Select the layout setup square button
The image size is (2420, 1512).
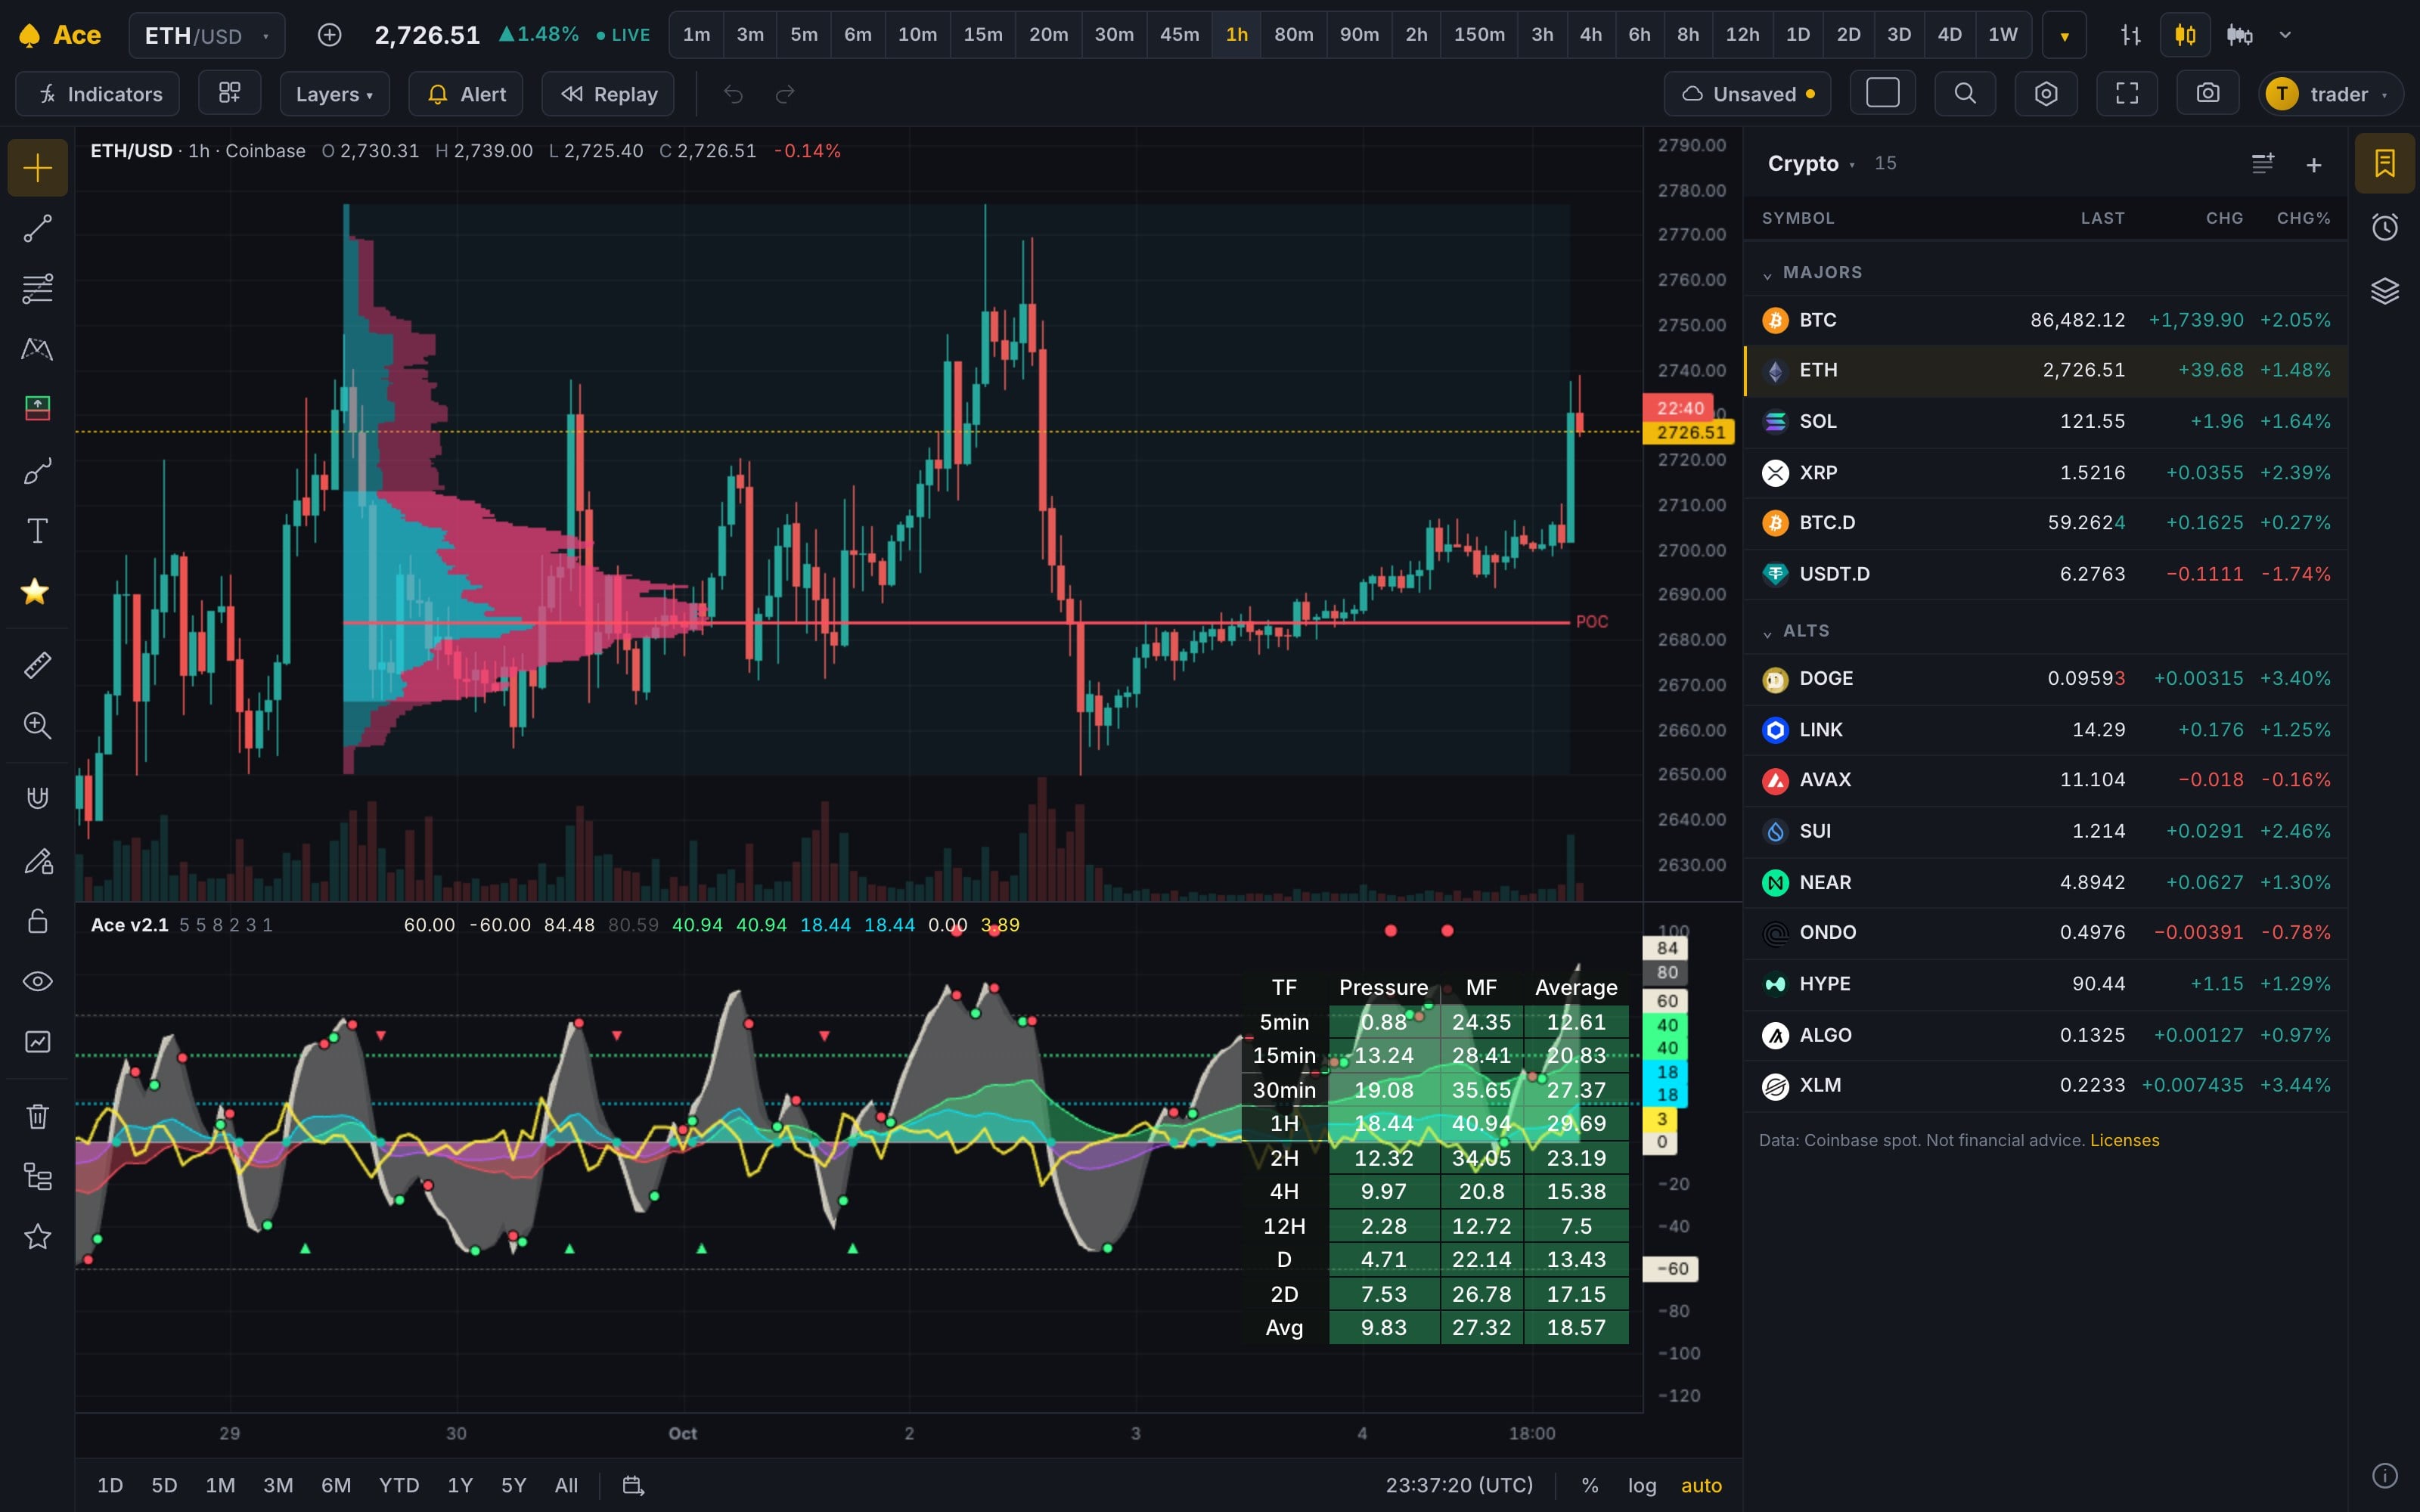[x=1883, y=93]
